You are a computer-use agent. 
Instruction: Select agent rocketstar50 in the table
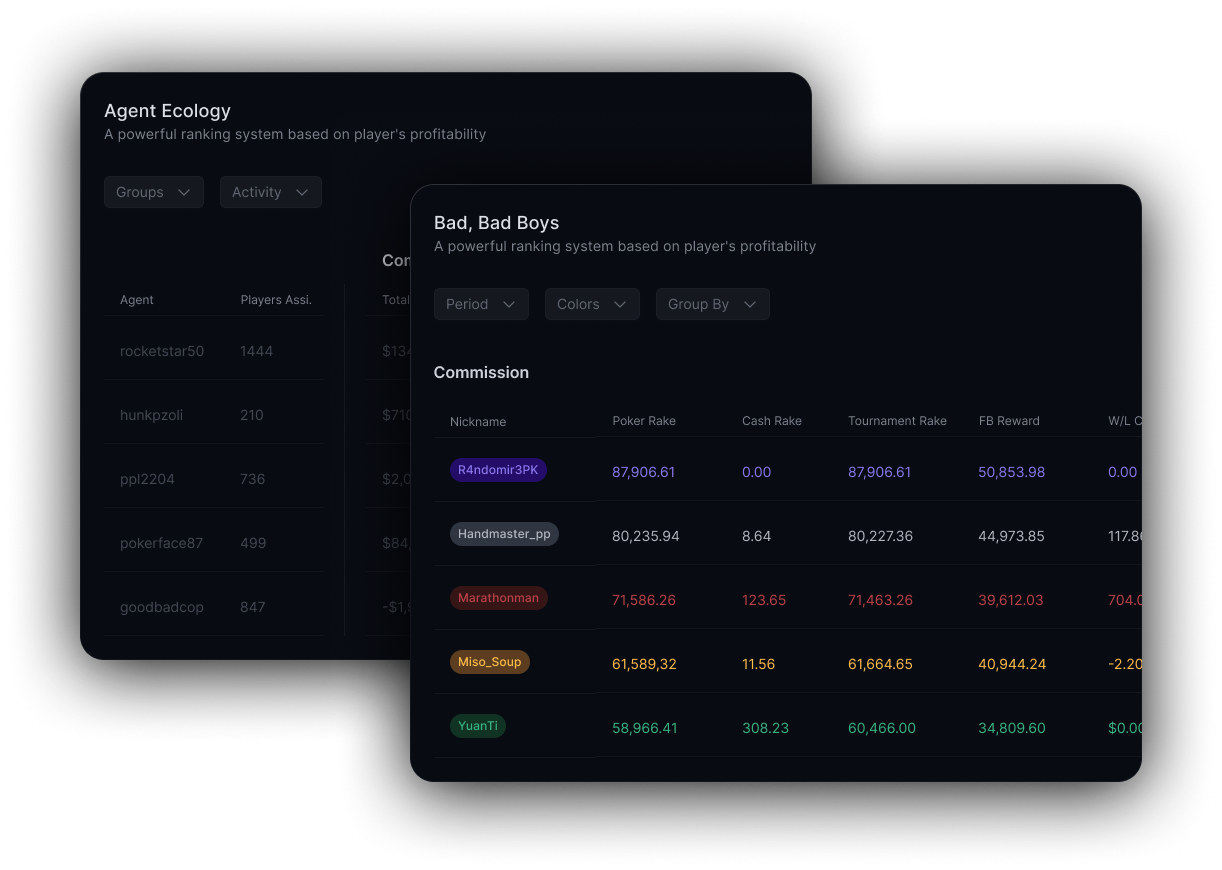click(162, 351)
